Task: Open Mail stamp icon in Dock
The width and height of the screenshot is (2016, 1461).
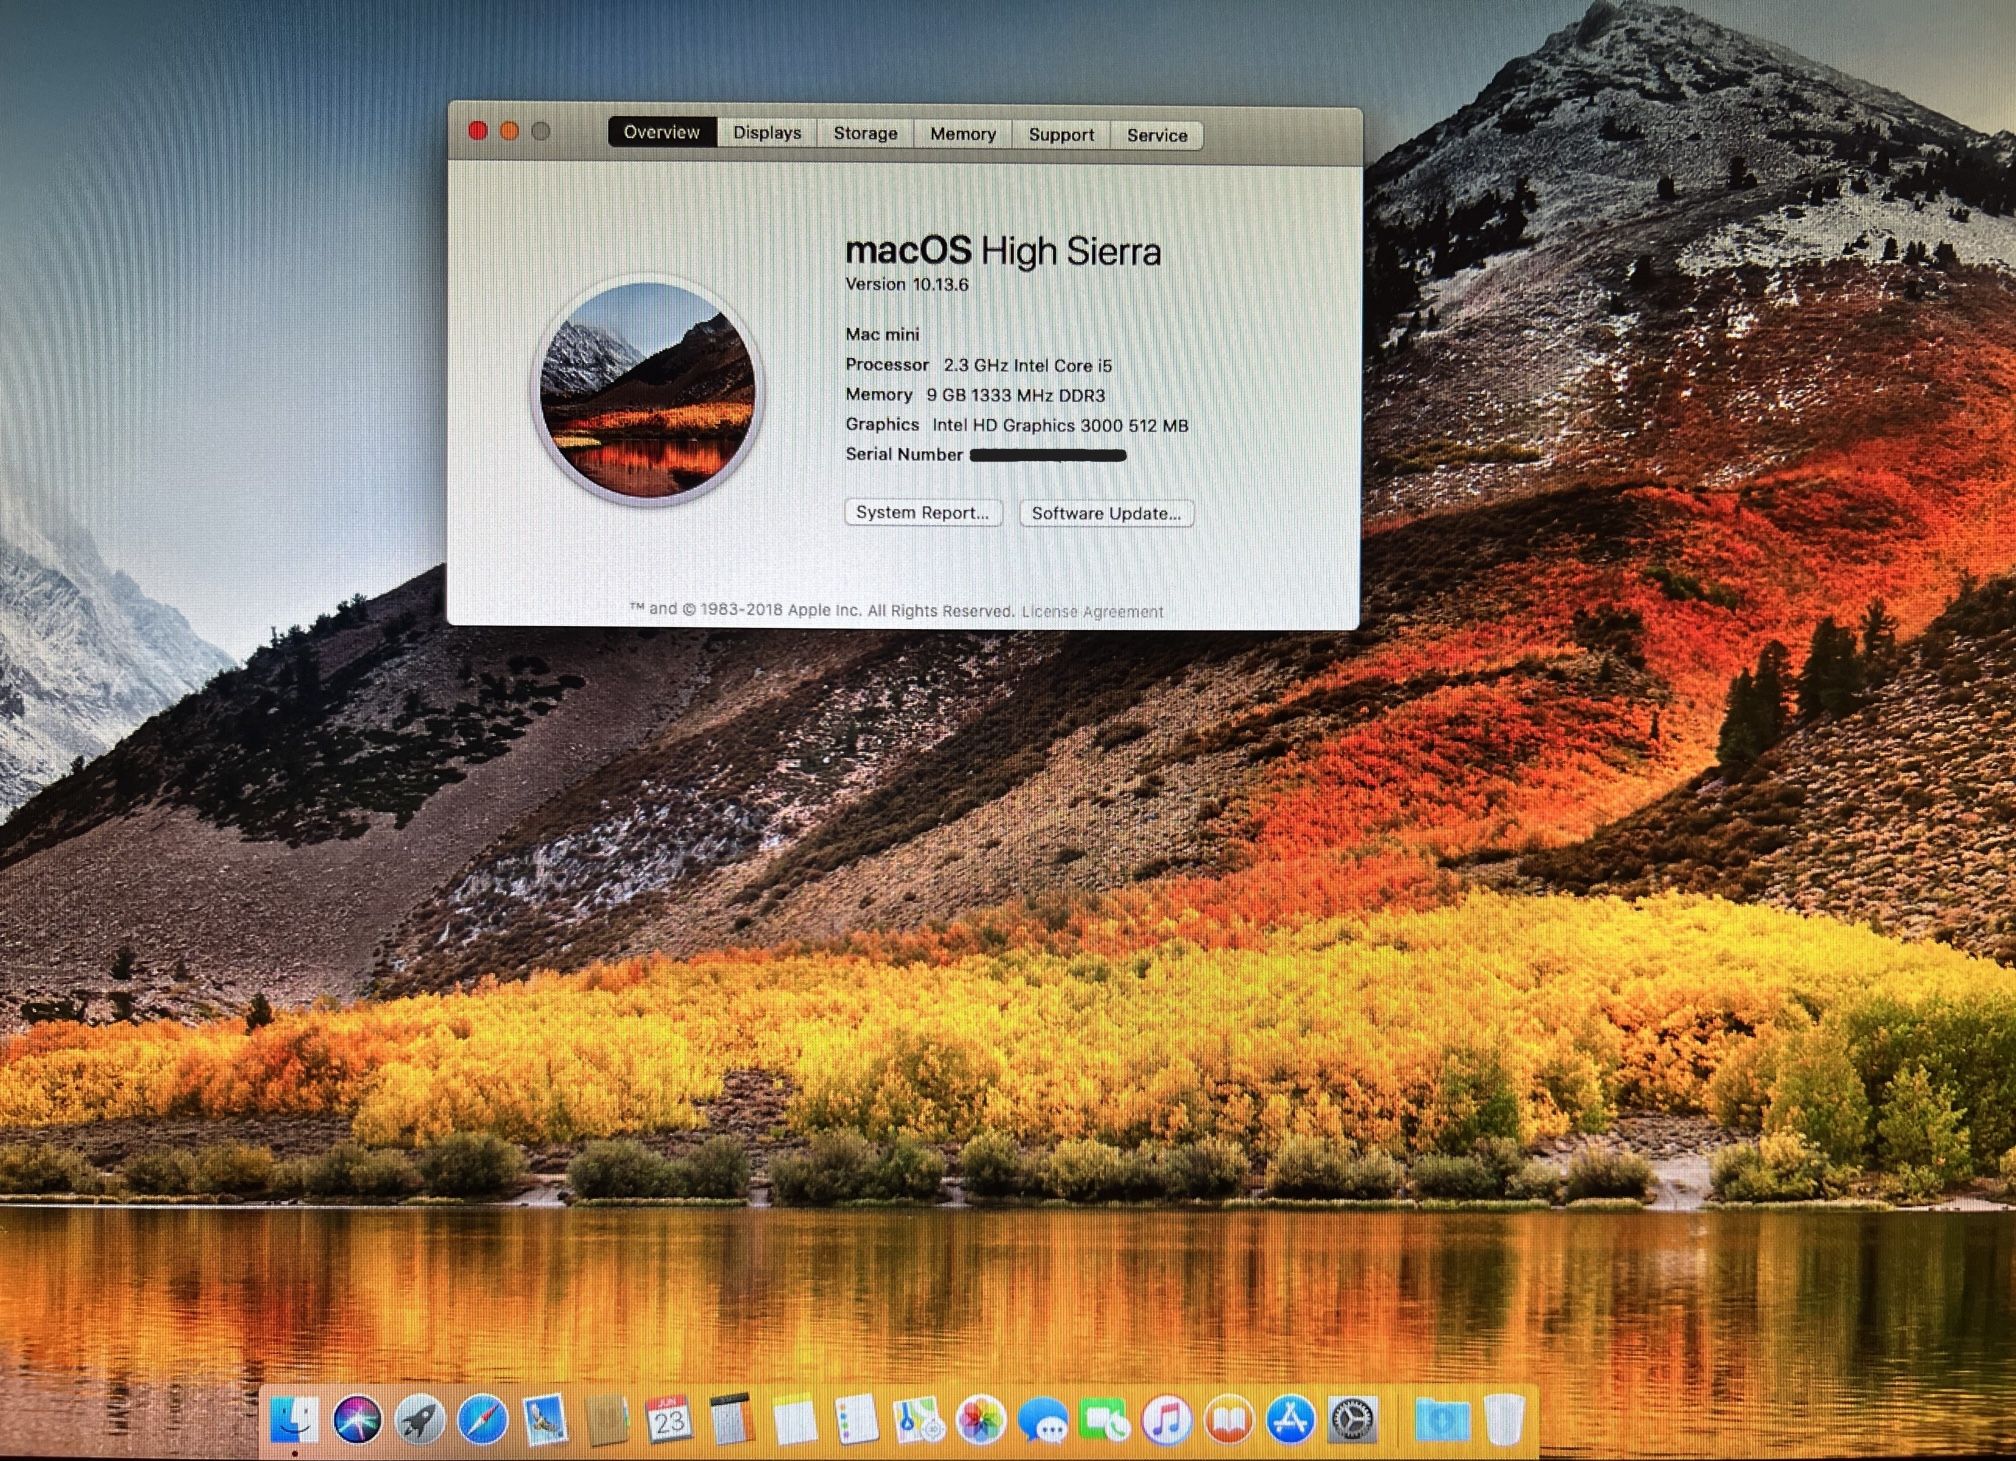Action: (544, 1420)
